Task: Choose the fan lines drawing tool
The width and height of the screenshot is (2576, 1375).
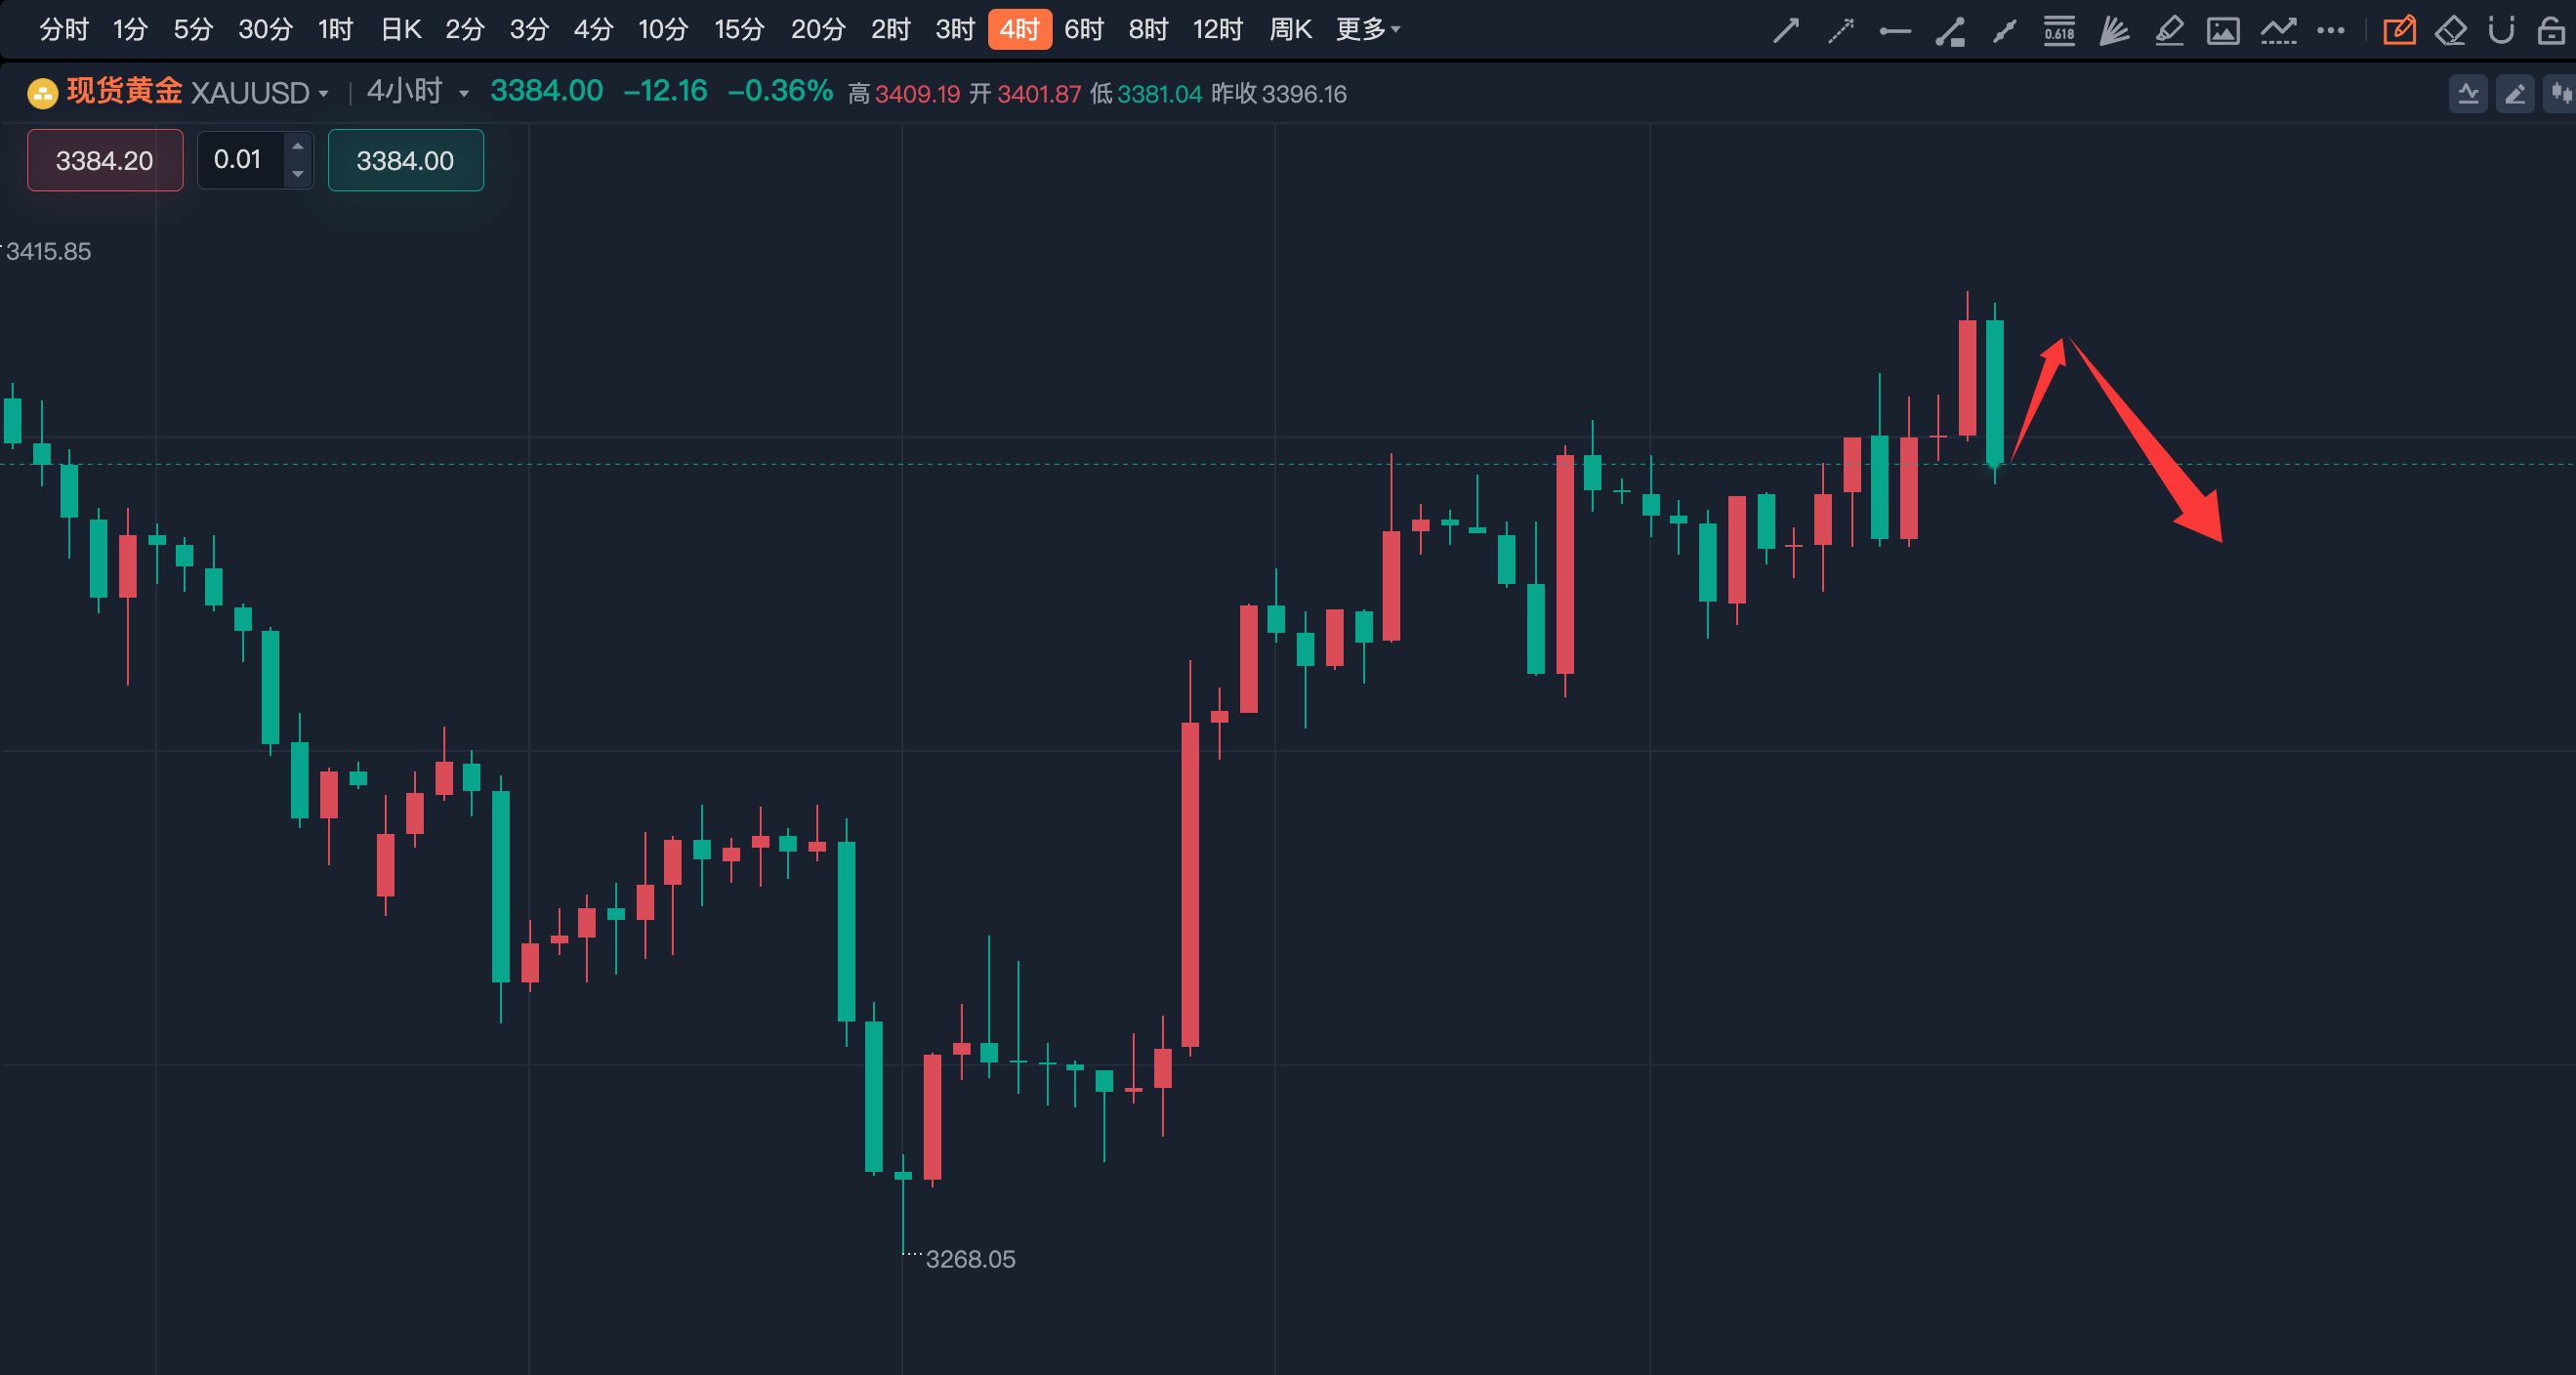Action: pos(2113,31)
